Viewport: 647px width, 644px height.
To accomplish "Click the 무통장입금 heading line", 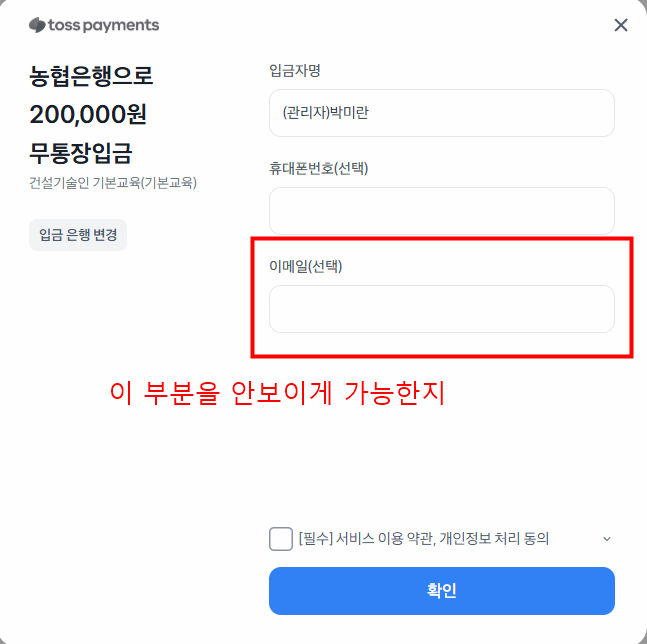I will pos(80,154).
